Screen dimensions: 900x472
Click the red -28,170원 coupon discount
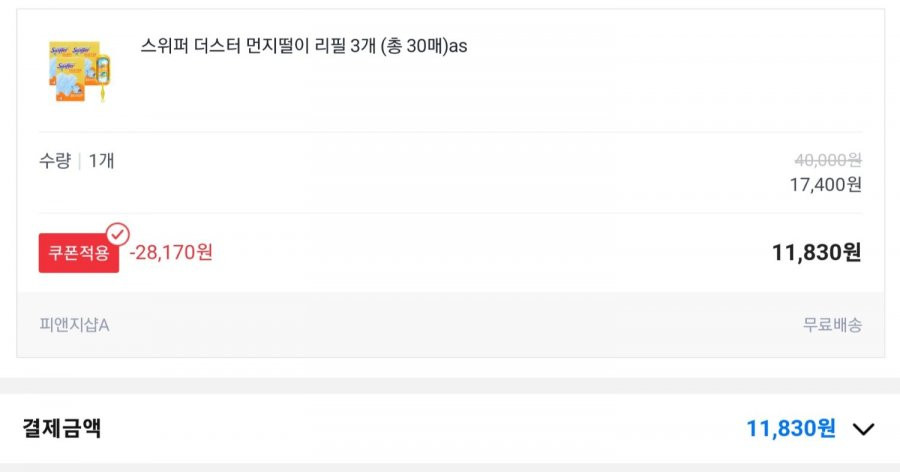[x=171, y=252]
